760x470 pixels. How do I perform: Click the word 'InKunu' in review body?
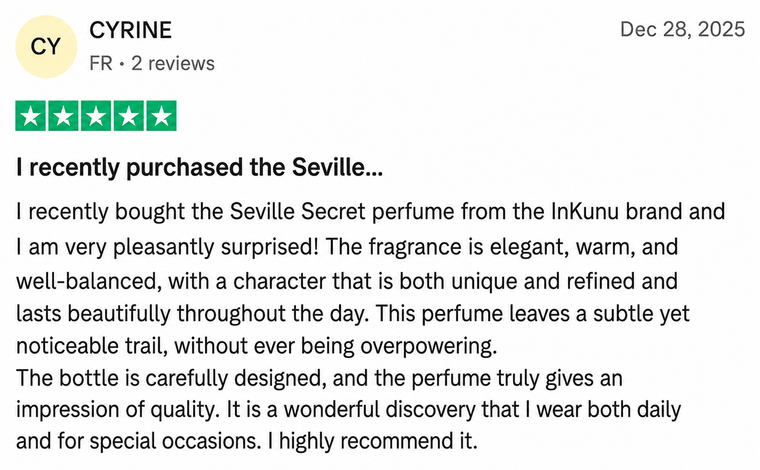[585, 211]
